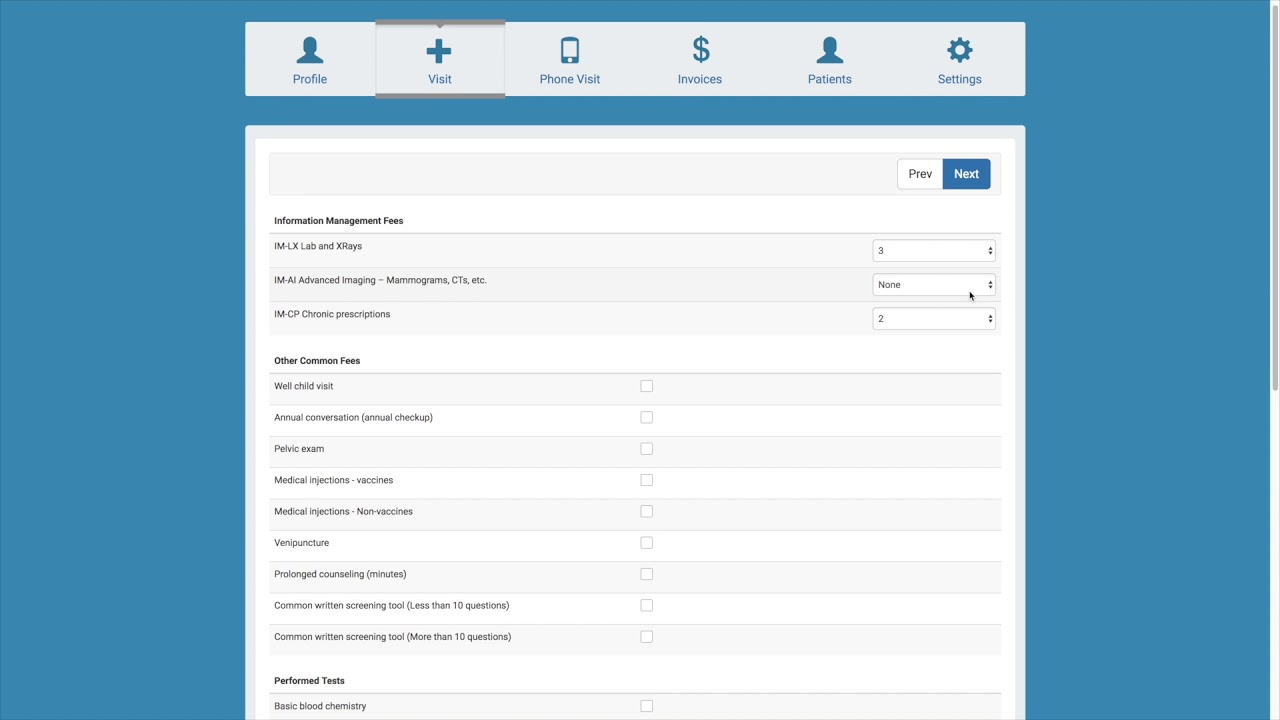The image size is (1280, 720).
Task: Tick Annual conversation checkbox
Action: (647, 417)
